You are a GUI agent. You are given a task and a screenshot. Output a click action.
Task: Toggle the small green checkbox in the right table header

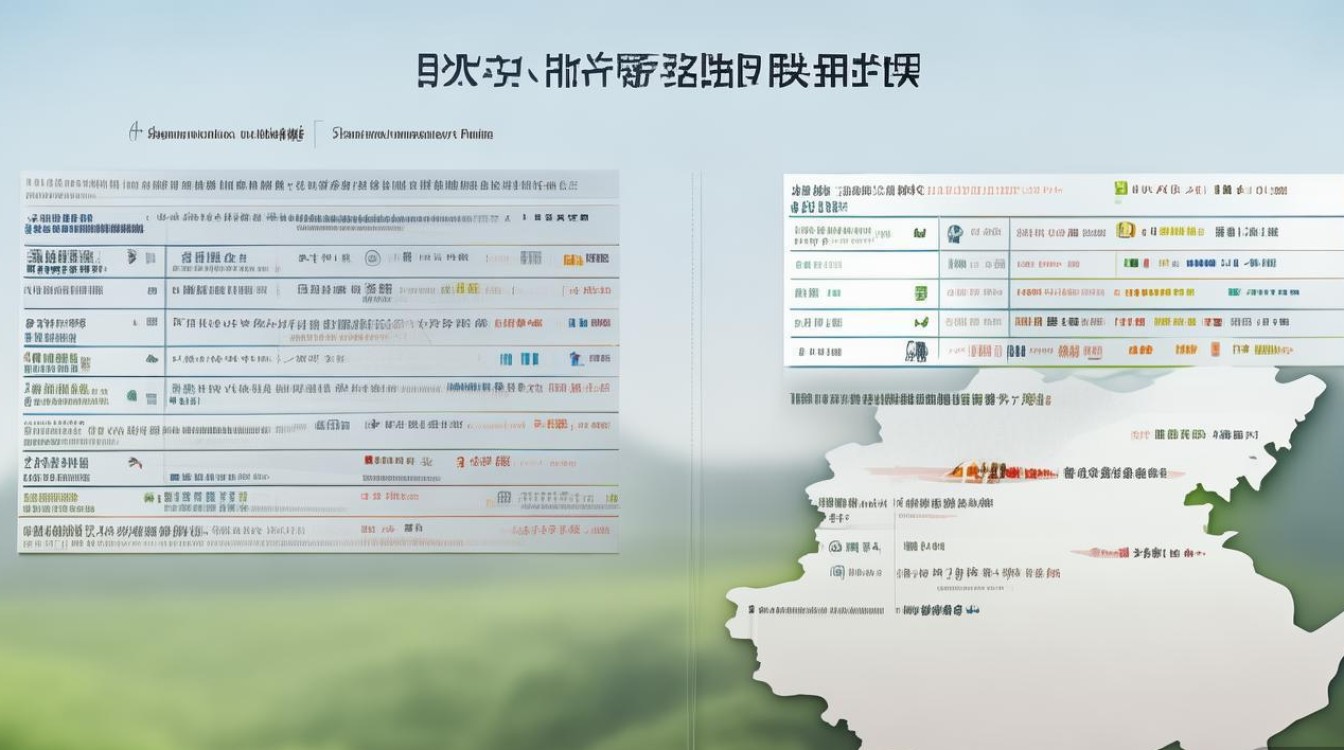(x=1120, y=186)
